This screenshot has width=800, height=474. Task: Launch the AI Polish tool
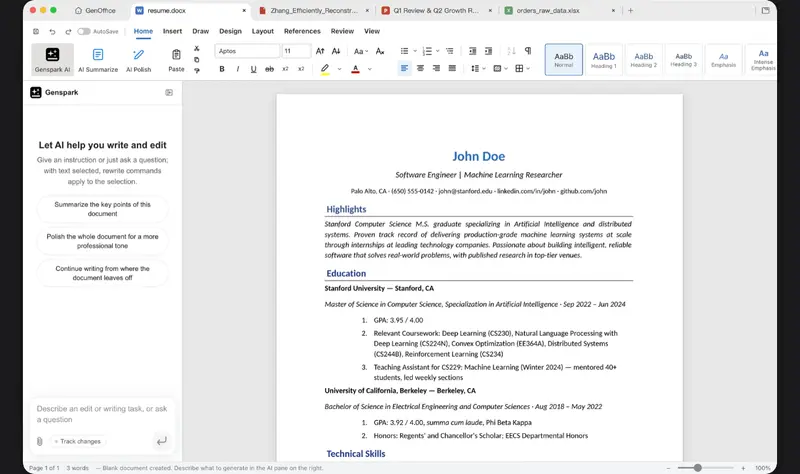138,59
